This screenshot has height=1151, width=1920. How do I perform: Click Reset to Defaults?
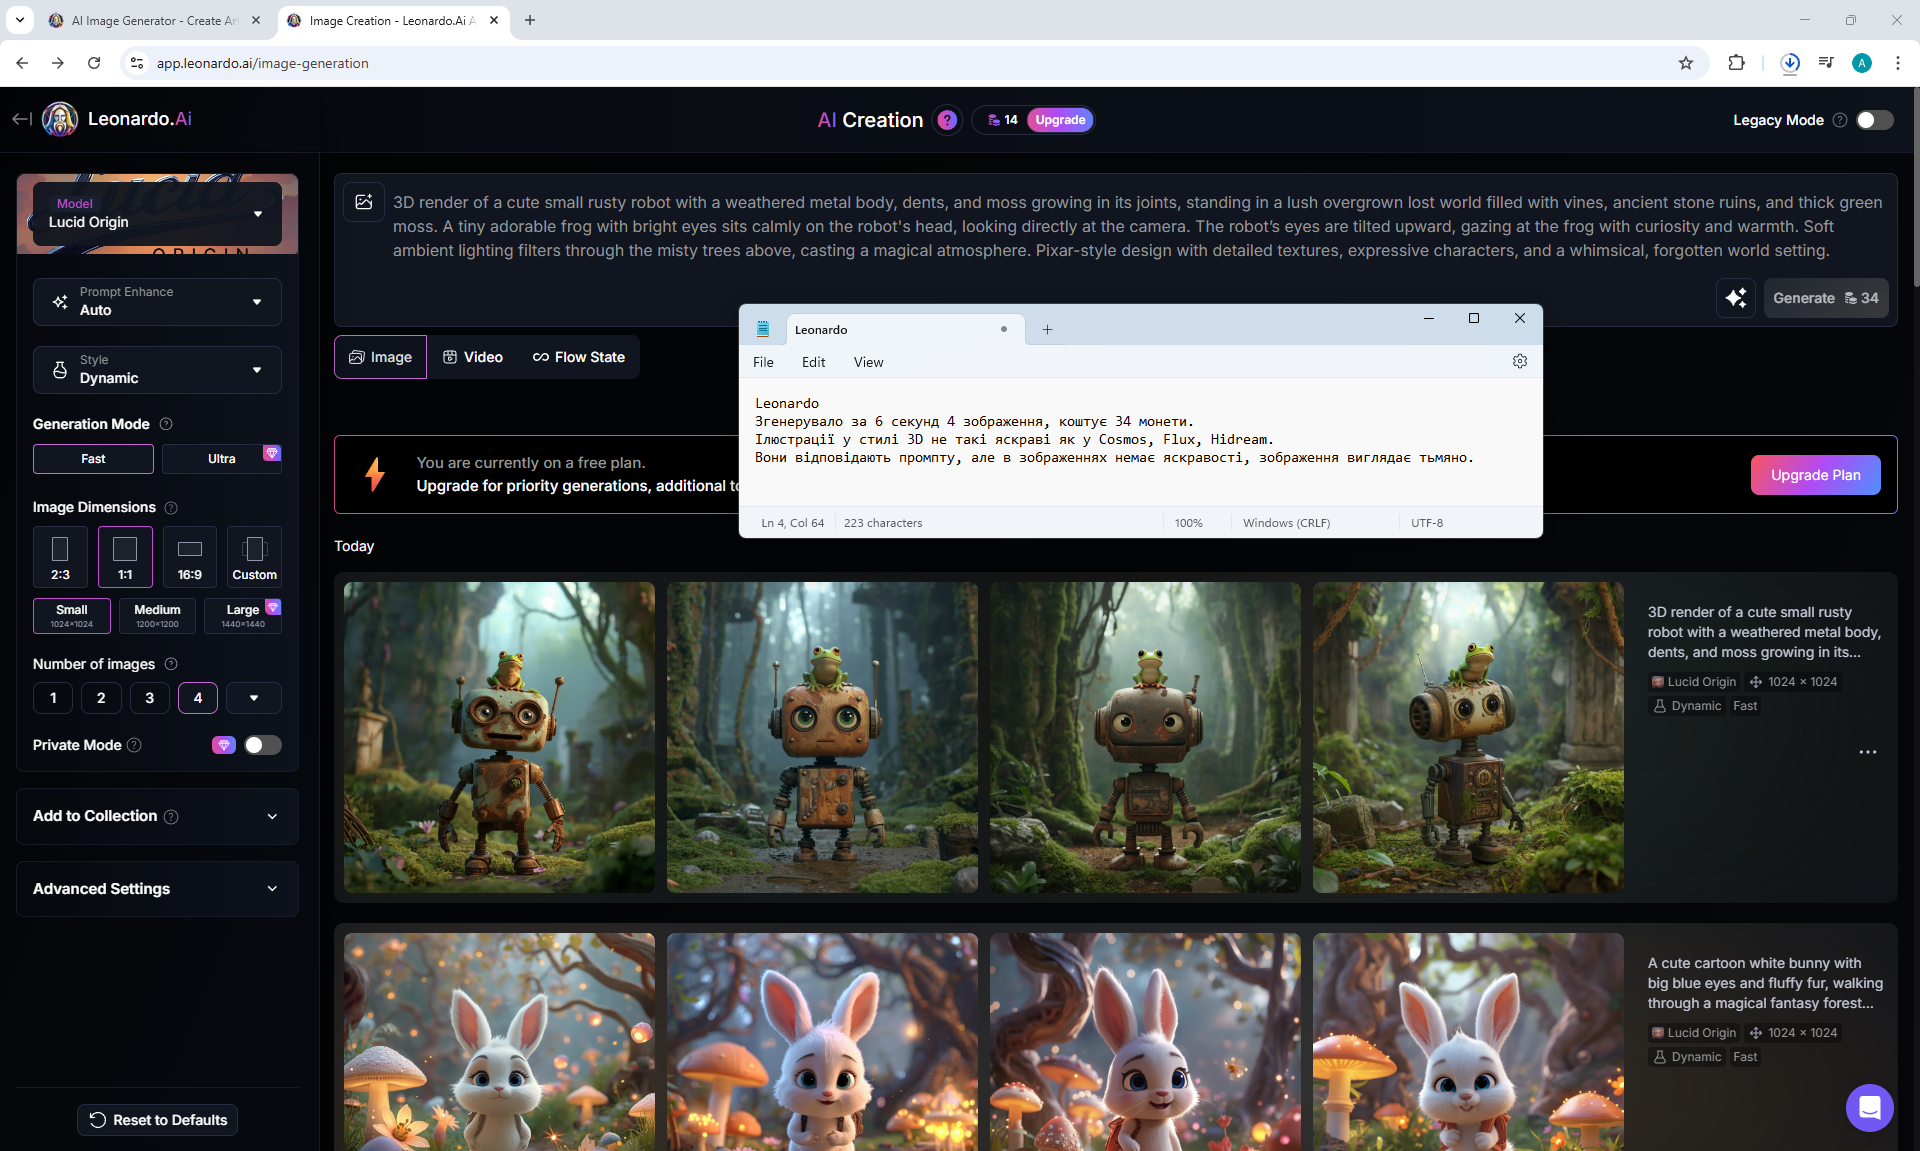tap(157, 1120)
